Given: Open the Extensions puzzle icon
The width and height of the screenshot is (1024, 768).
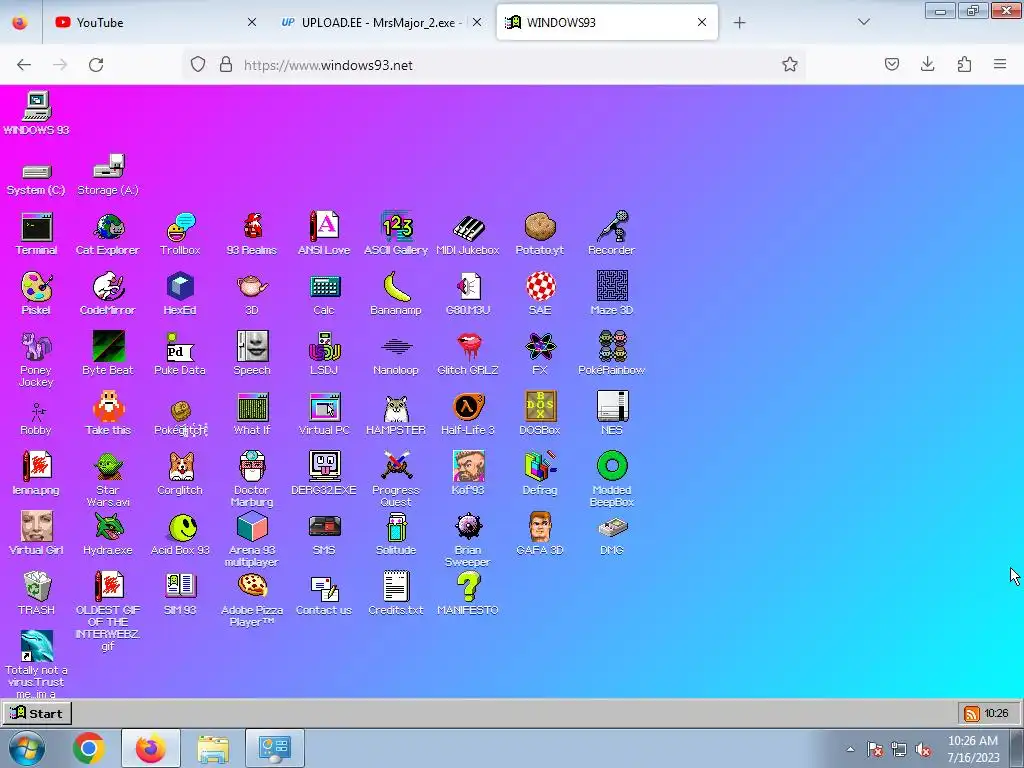Looking at the screenshot, I should tap(964, 64).
